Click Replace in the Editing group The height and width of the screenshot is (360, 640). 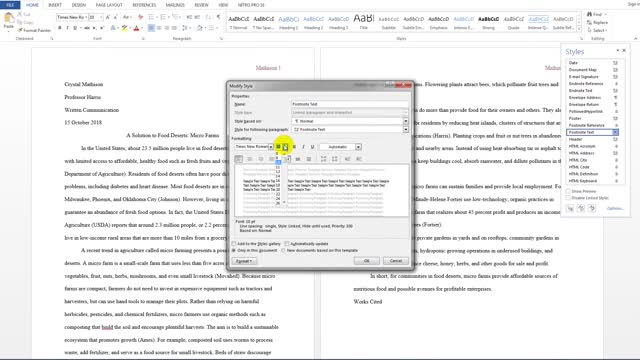[x=598, y=22]
